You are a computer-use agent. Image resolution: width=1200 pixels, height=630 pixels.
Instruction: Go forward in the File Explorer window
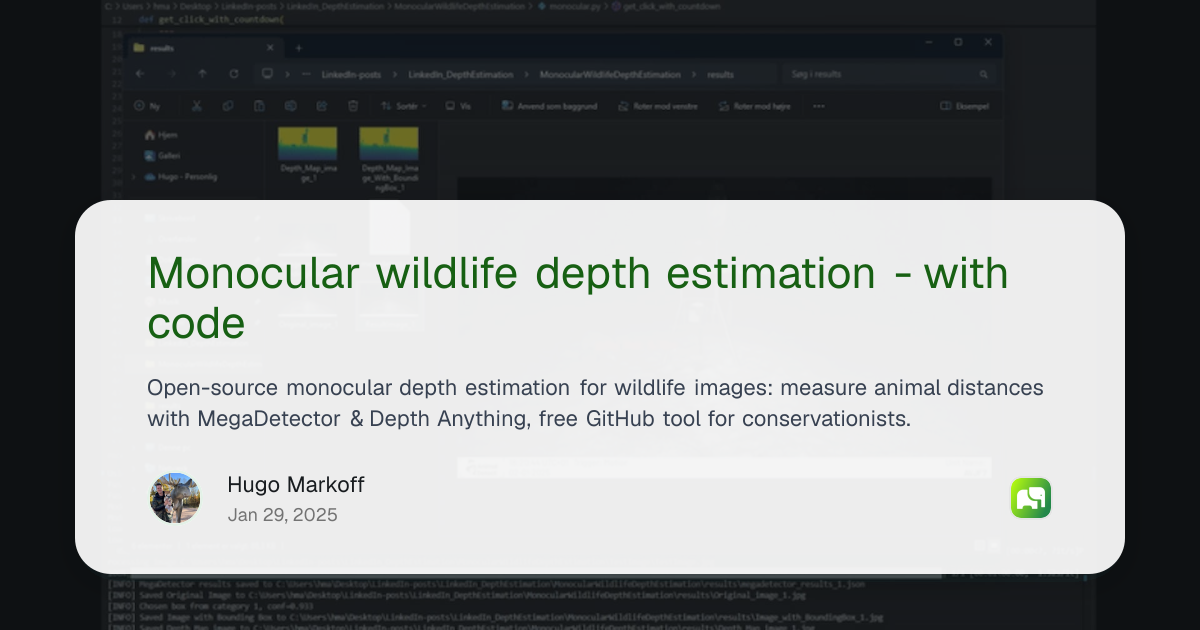coord(171,74)
